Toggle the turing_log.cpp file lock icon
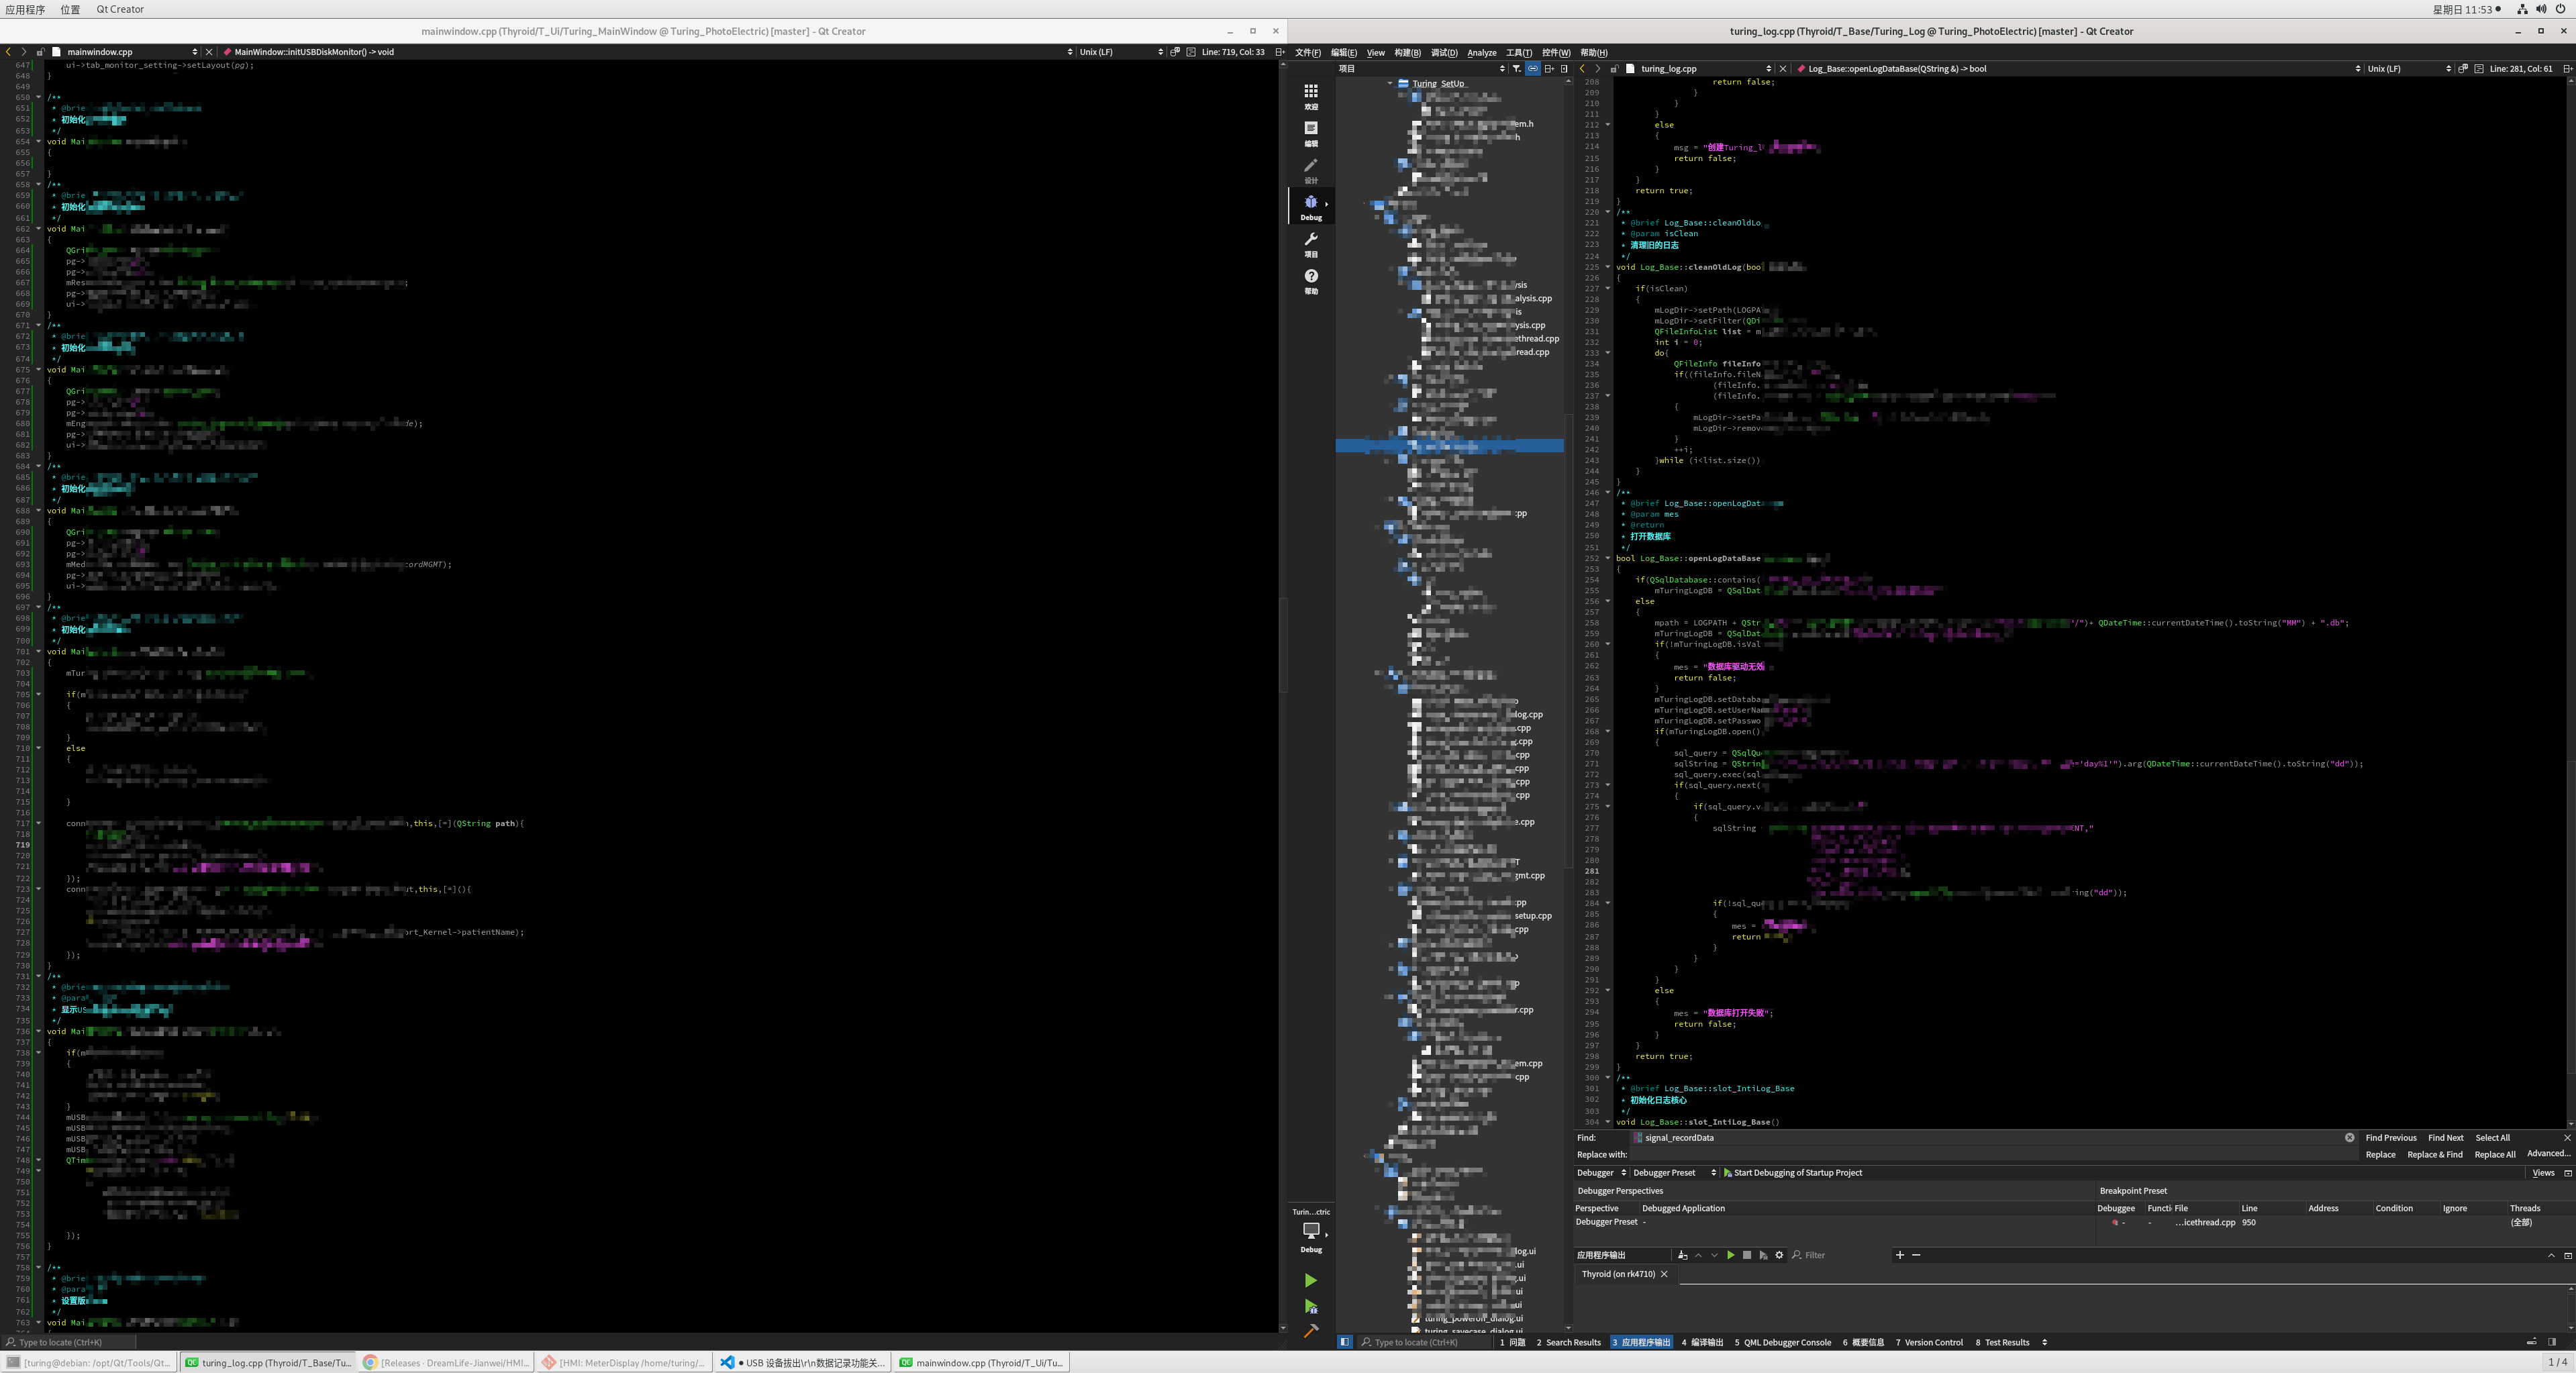The width and height of the screenshot is (2576, 1373). tap(1614, 69)
